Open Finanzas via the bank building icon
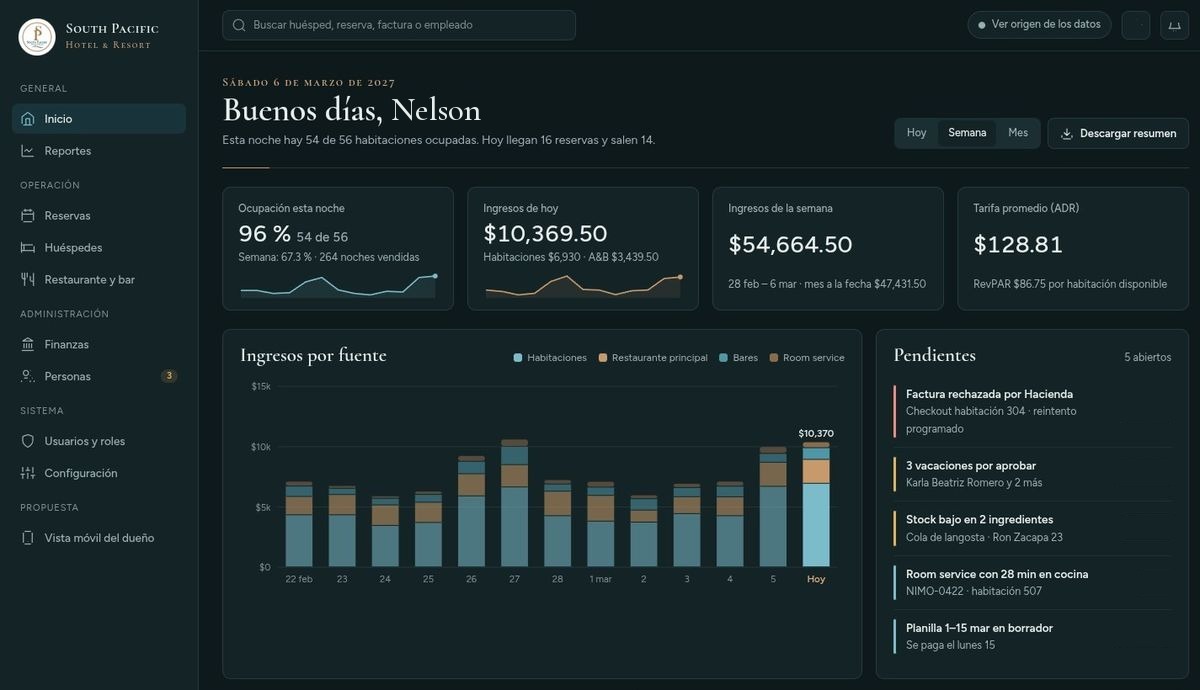This screenshot has width=1200, height=690. 28,345
